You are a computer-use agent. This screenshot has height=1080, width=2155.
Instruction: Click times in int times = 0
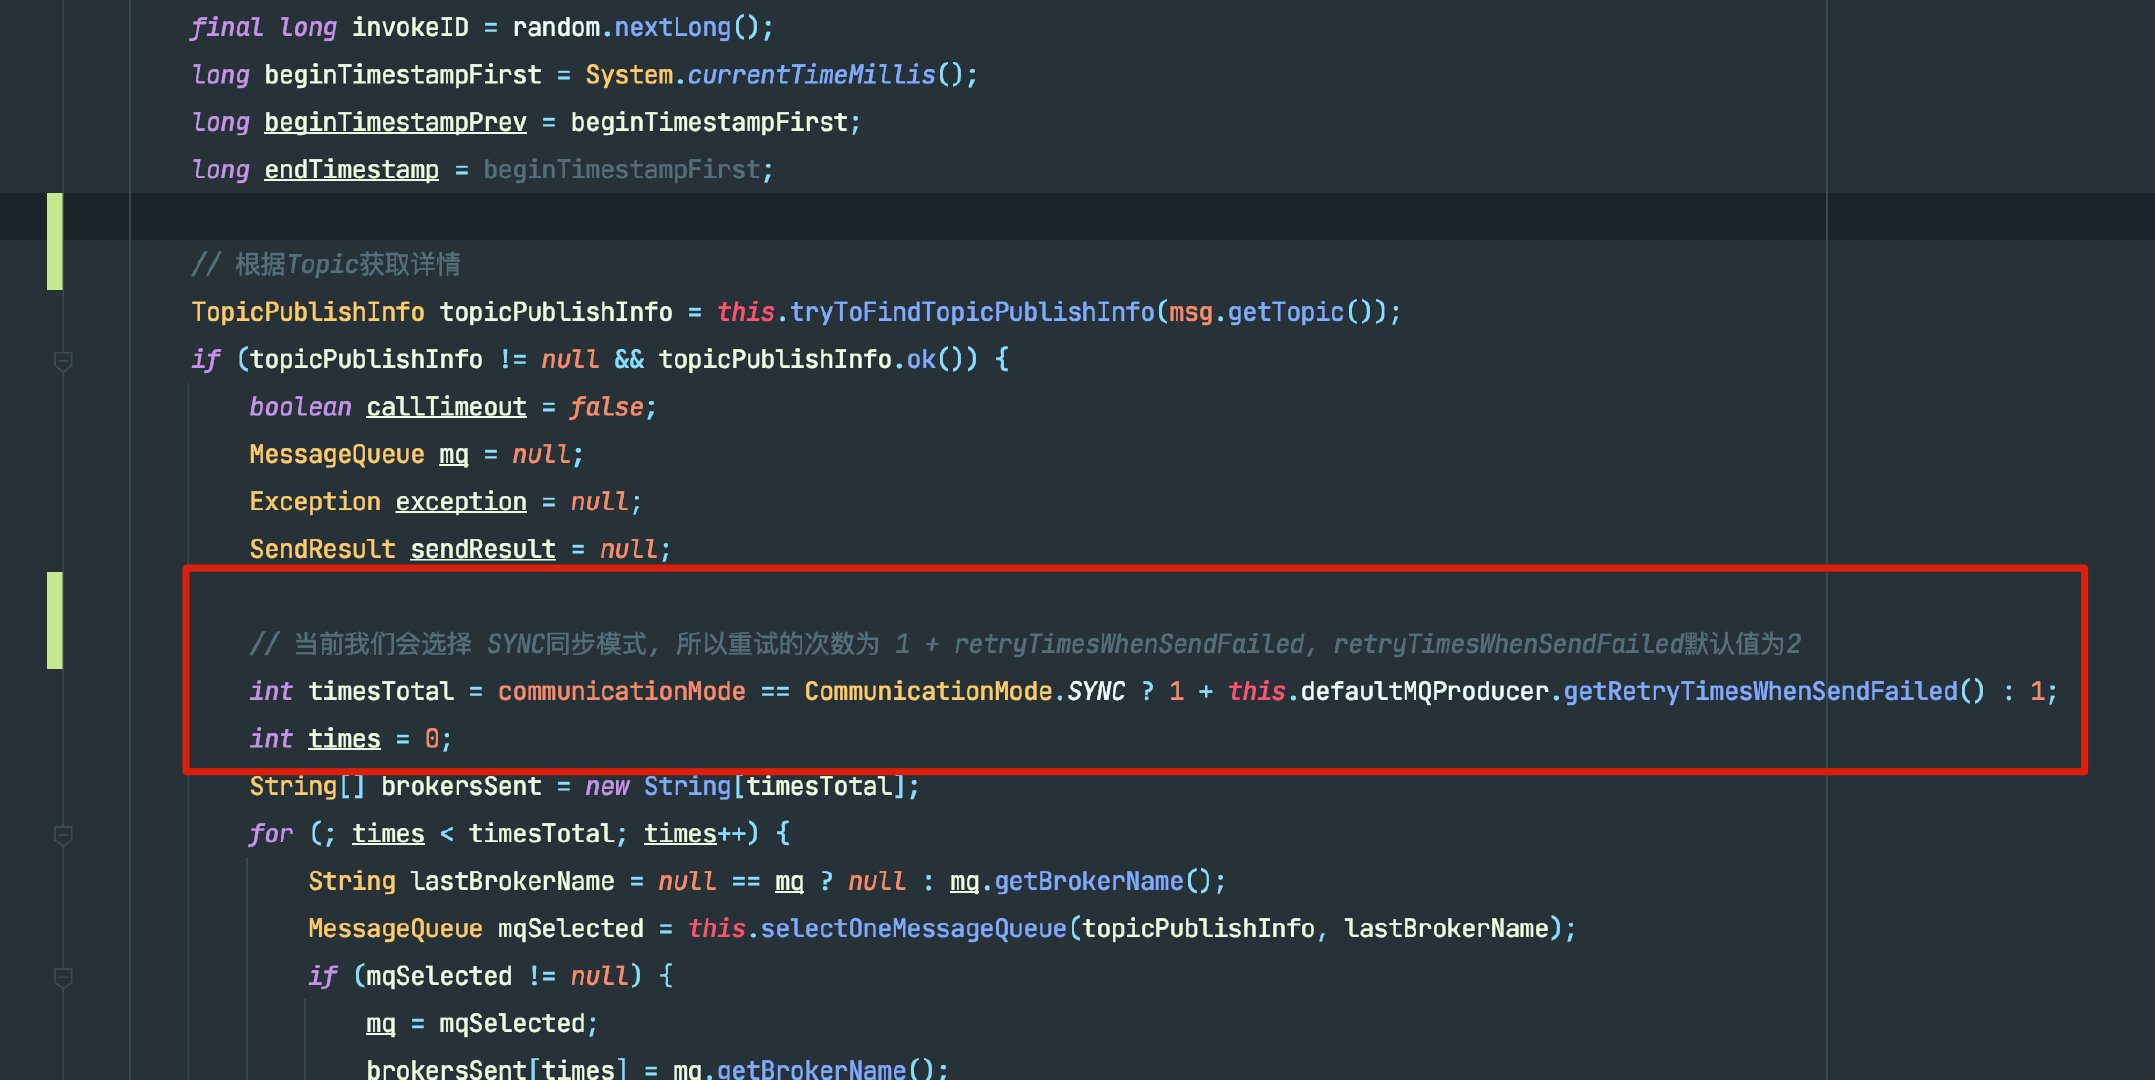tap(344, 739)
